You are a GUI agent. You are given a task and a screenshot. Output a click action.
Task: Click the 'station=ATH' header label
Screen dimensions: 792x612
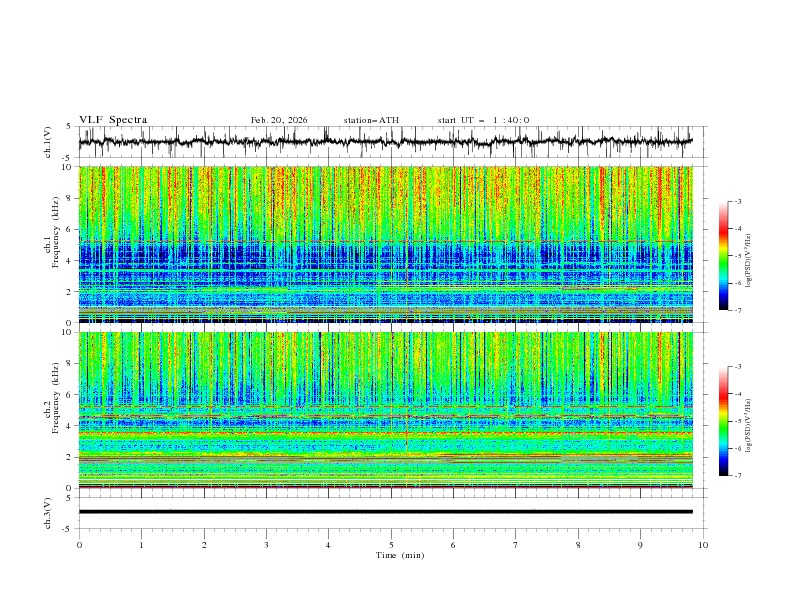coord(371,120)
